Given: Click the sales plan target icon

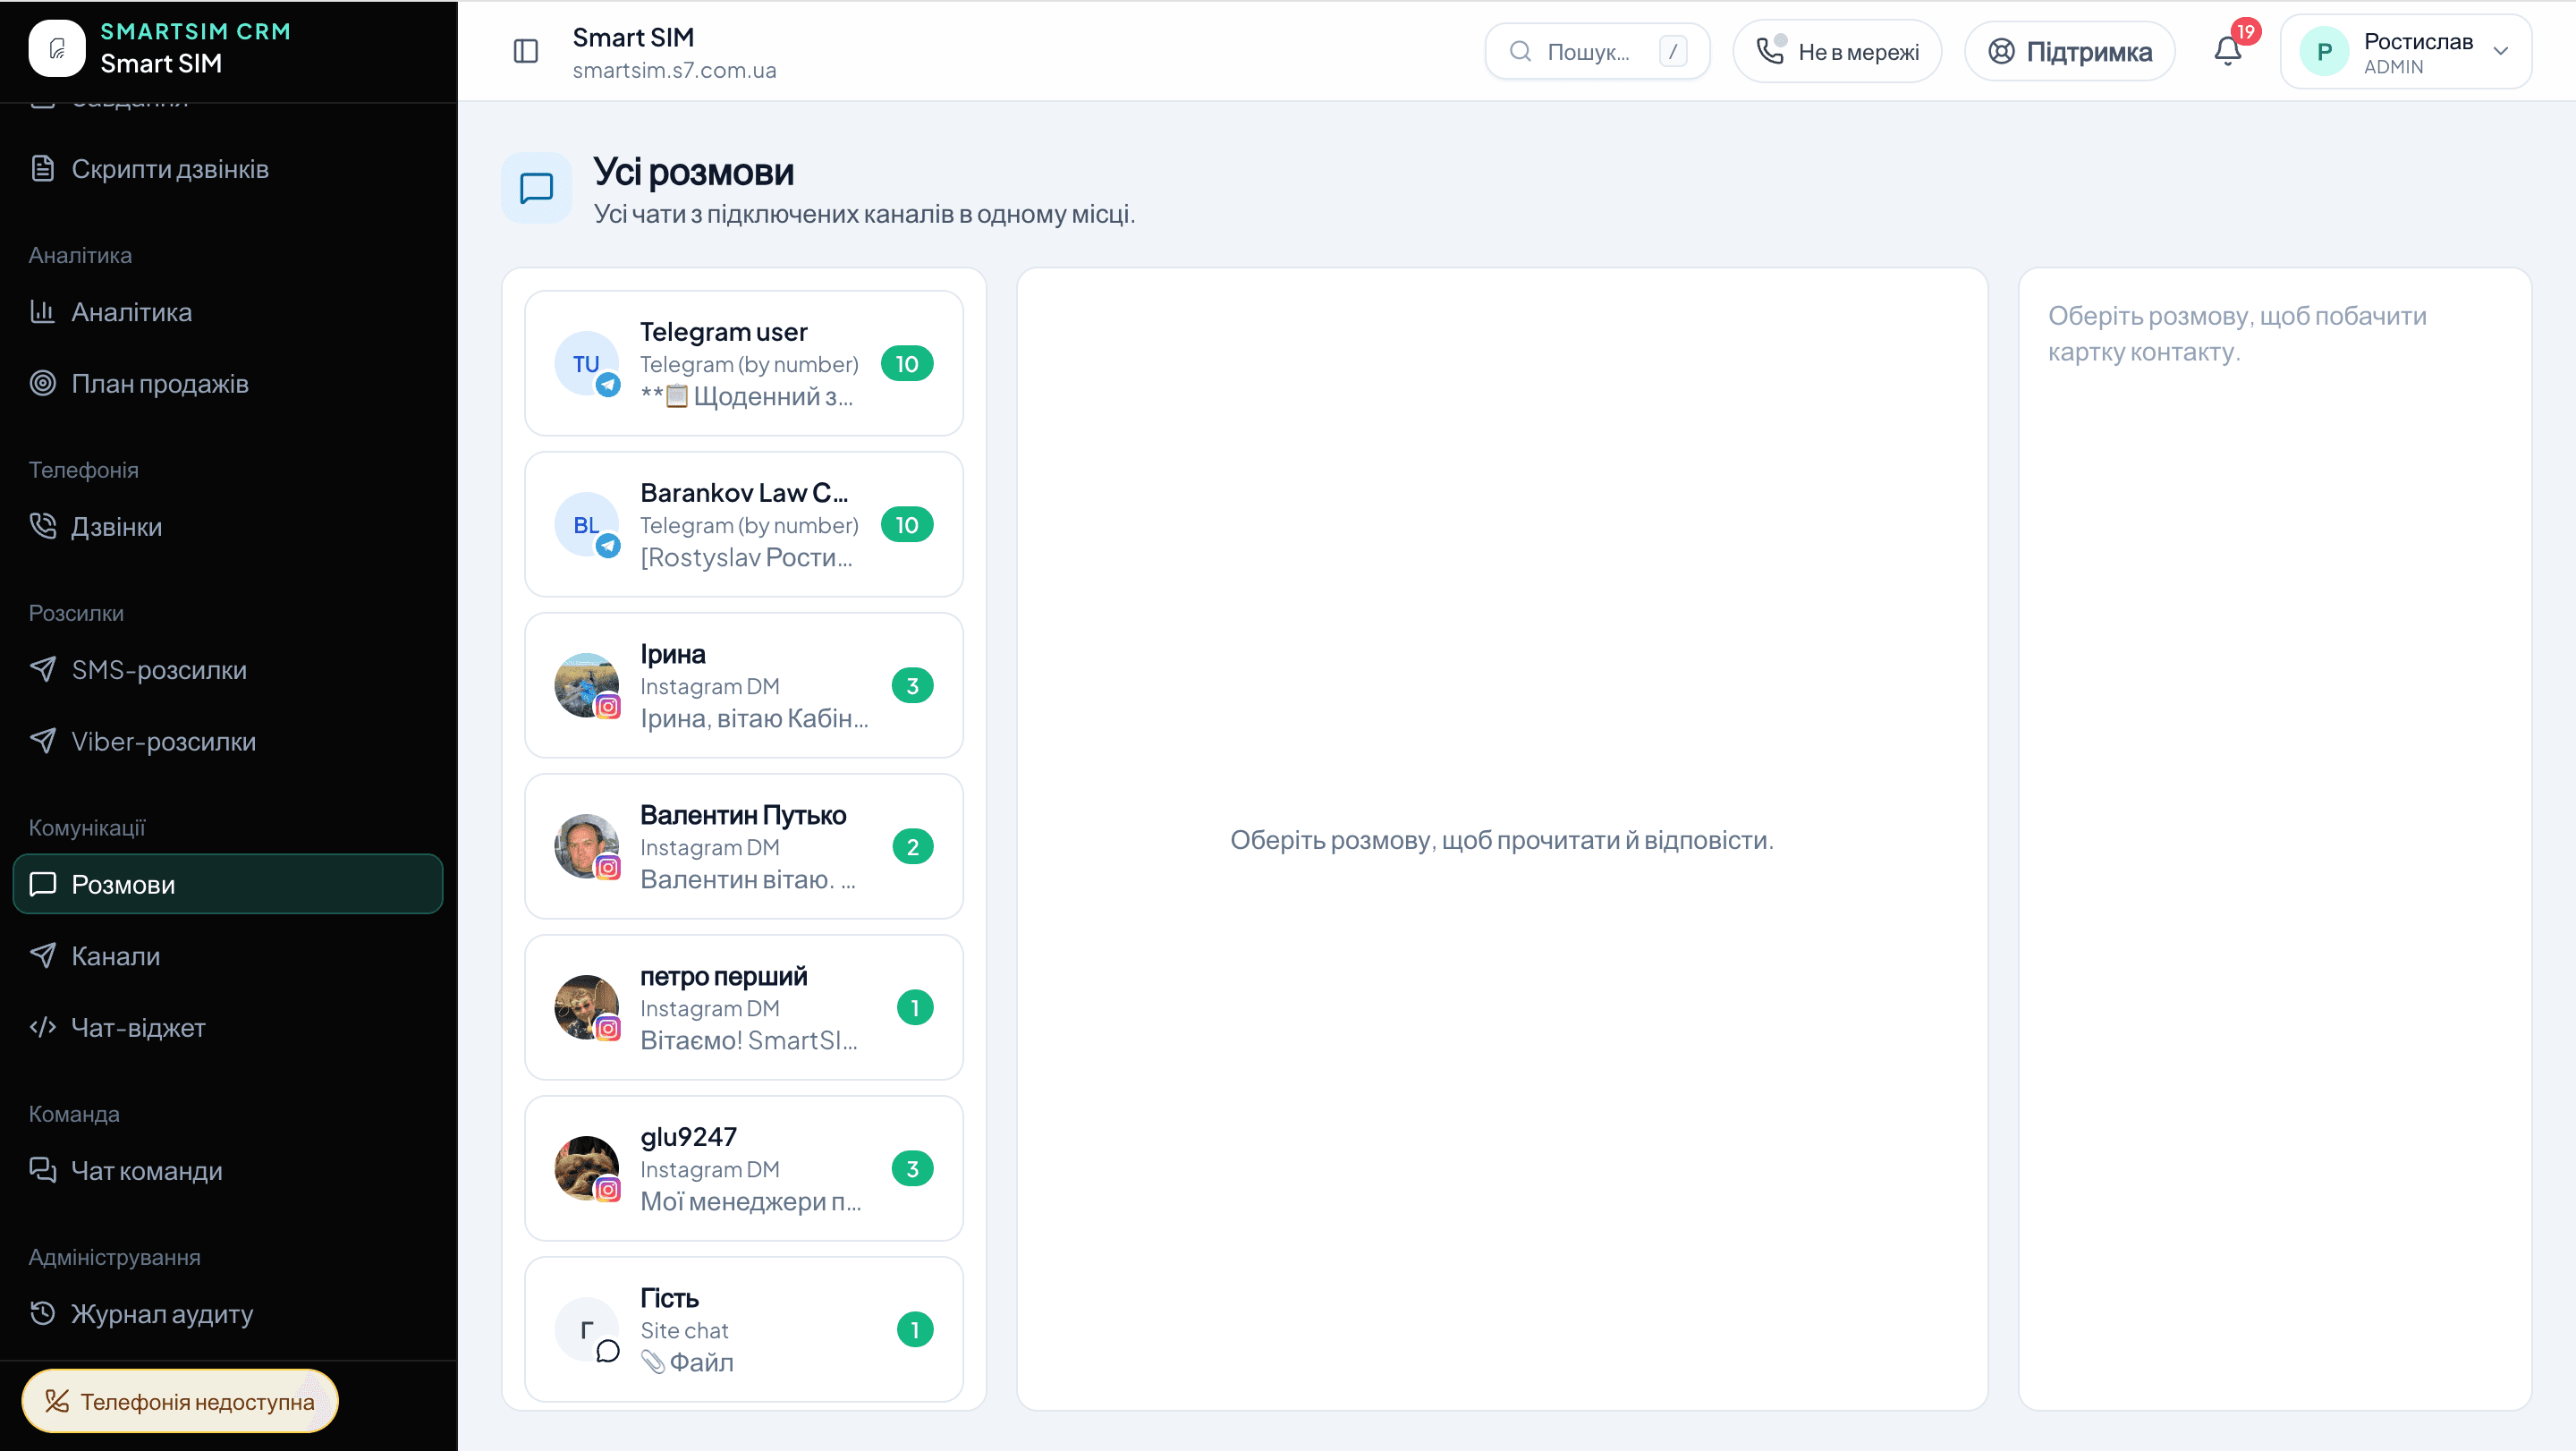Looking at the screenshot, I should 42,383.
